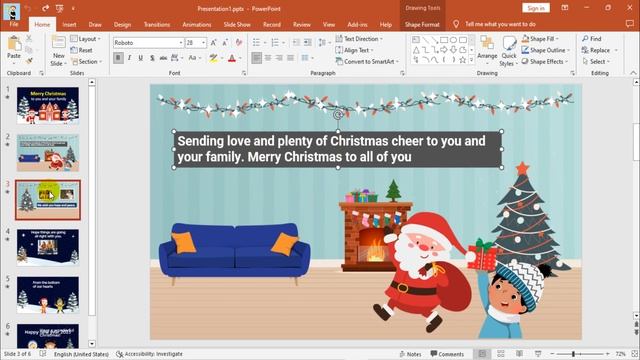The width and height of the screenshot is (640, 360).
Task: Toggle the Comments pane
Action: (447, 354)
